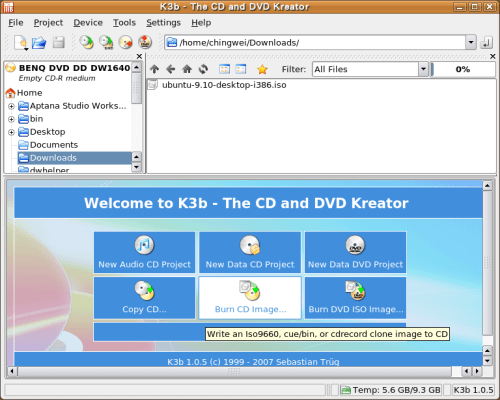Click the K3b 1.0.5 (c) 1999 - 2007 footer
The height and width of the screenshot is (400, 500).
[x=253, y=362]
